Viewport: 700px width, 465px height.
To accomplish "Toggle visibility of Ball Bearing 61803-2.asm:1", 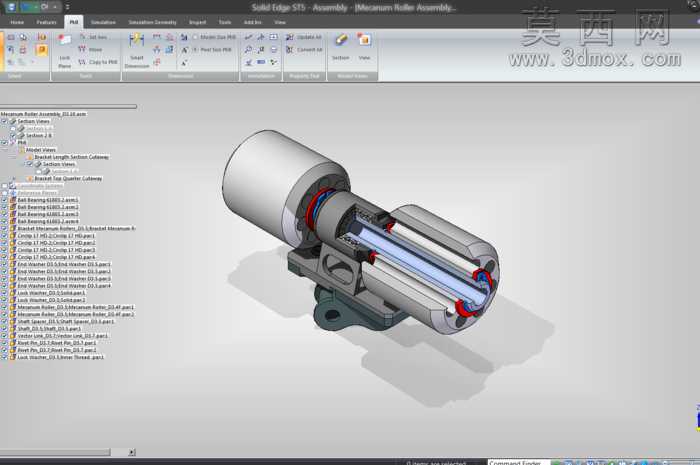I will click(x=4, y=200).
